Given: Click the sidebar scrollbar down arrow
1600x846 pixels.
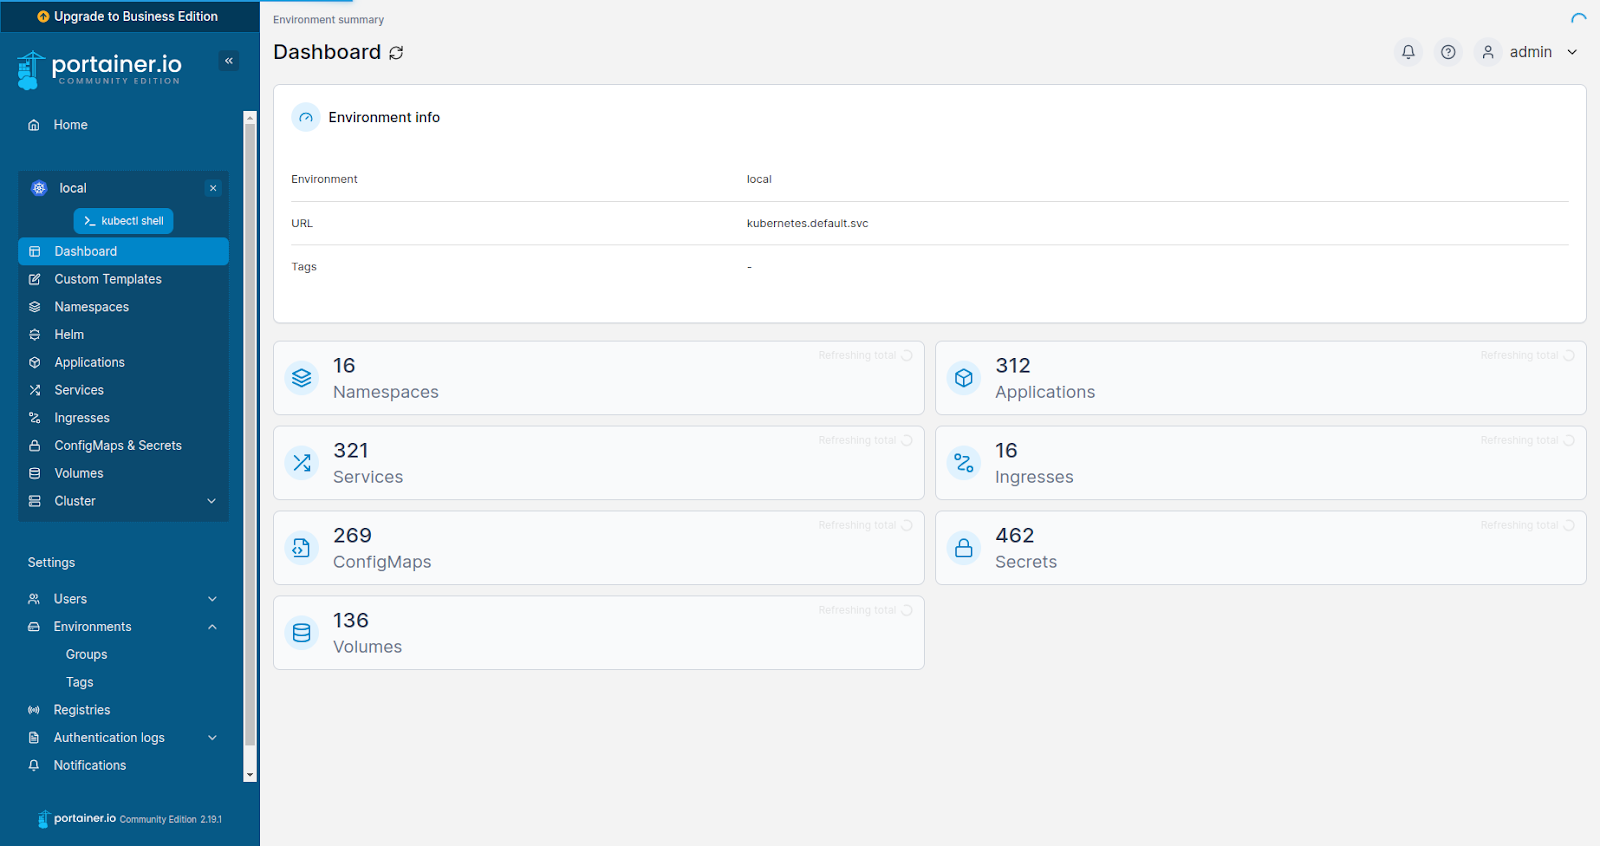Looking at the screenshot, I should pyautogui.click(x=250, y=775).
